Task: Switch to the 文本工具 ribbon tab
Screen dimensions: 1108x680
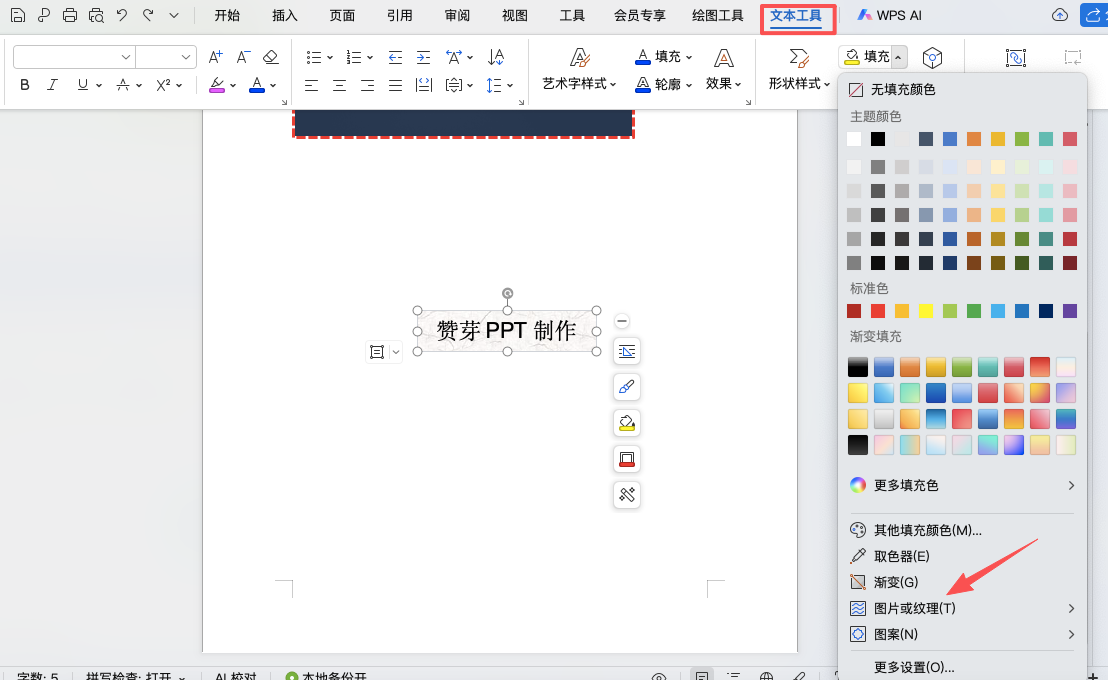Action: 797,15
